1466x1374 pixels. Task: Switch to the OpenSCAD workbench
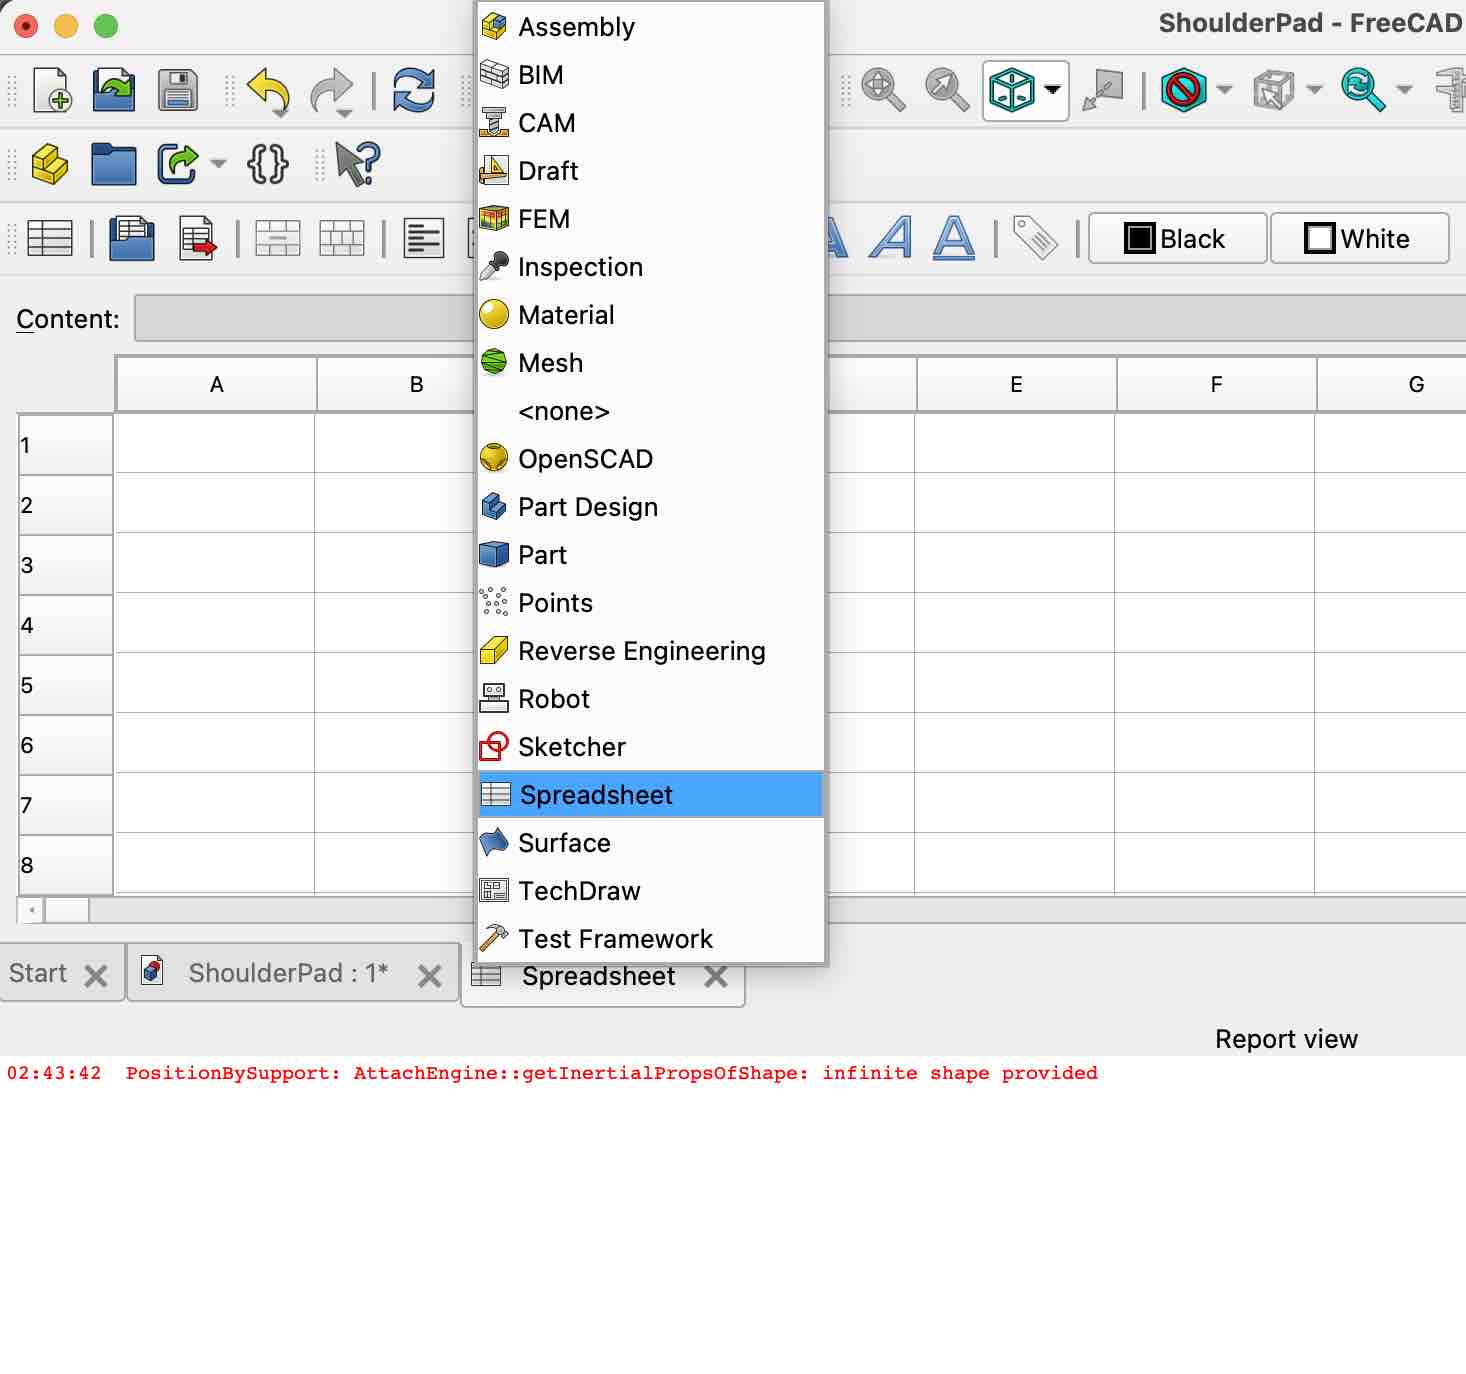pyautogui.click(x=651, y=459)
